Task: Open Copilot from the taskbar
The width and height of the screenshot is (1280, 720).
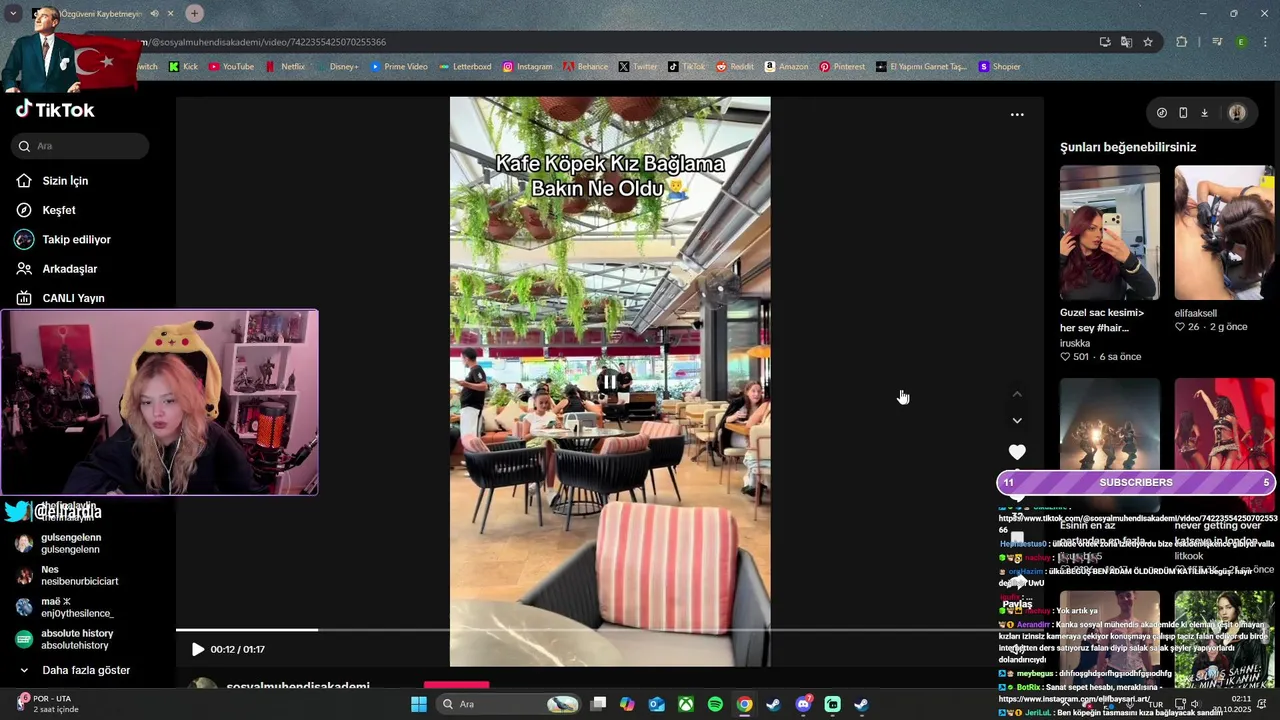Action: click(627, 704)
